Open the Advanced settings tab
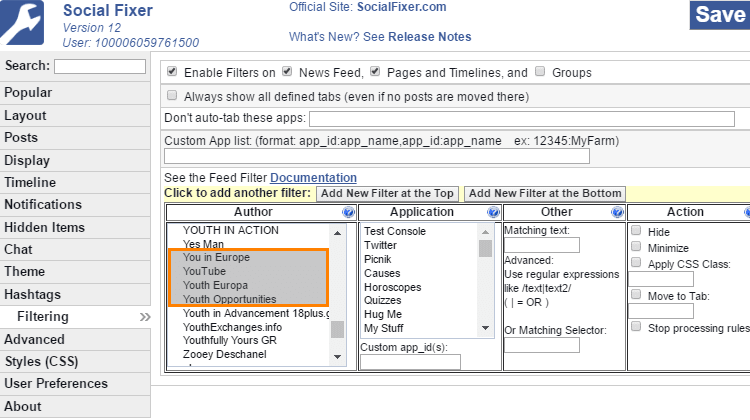Viewport: 750px width, 420px height. pos(75,340)
